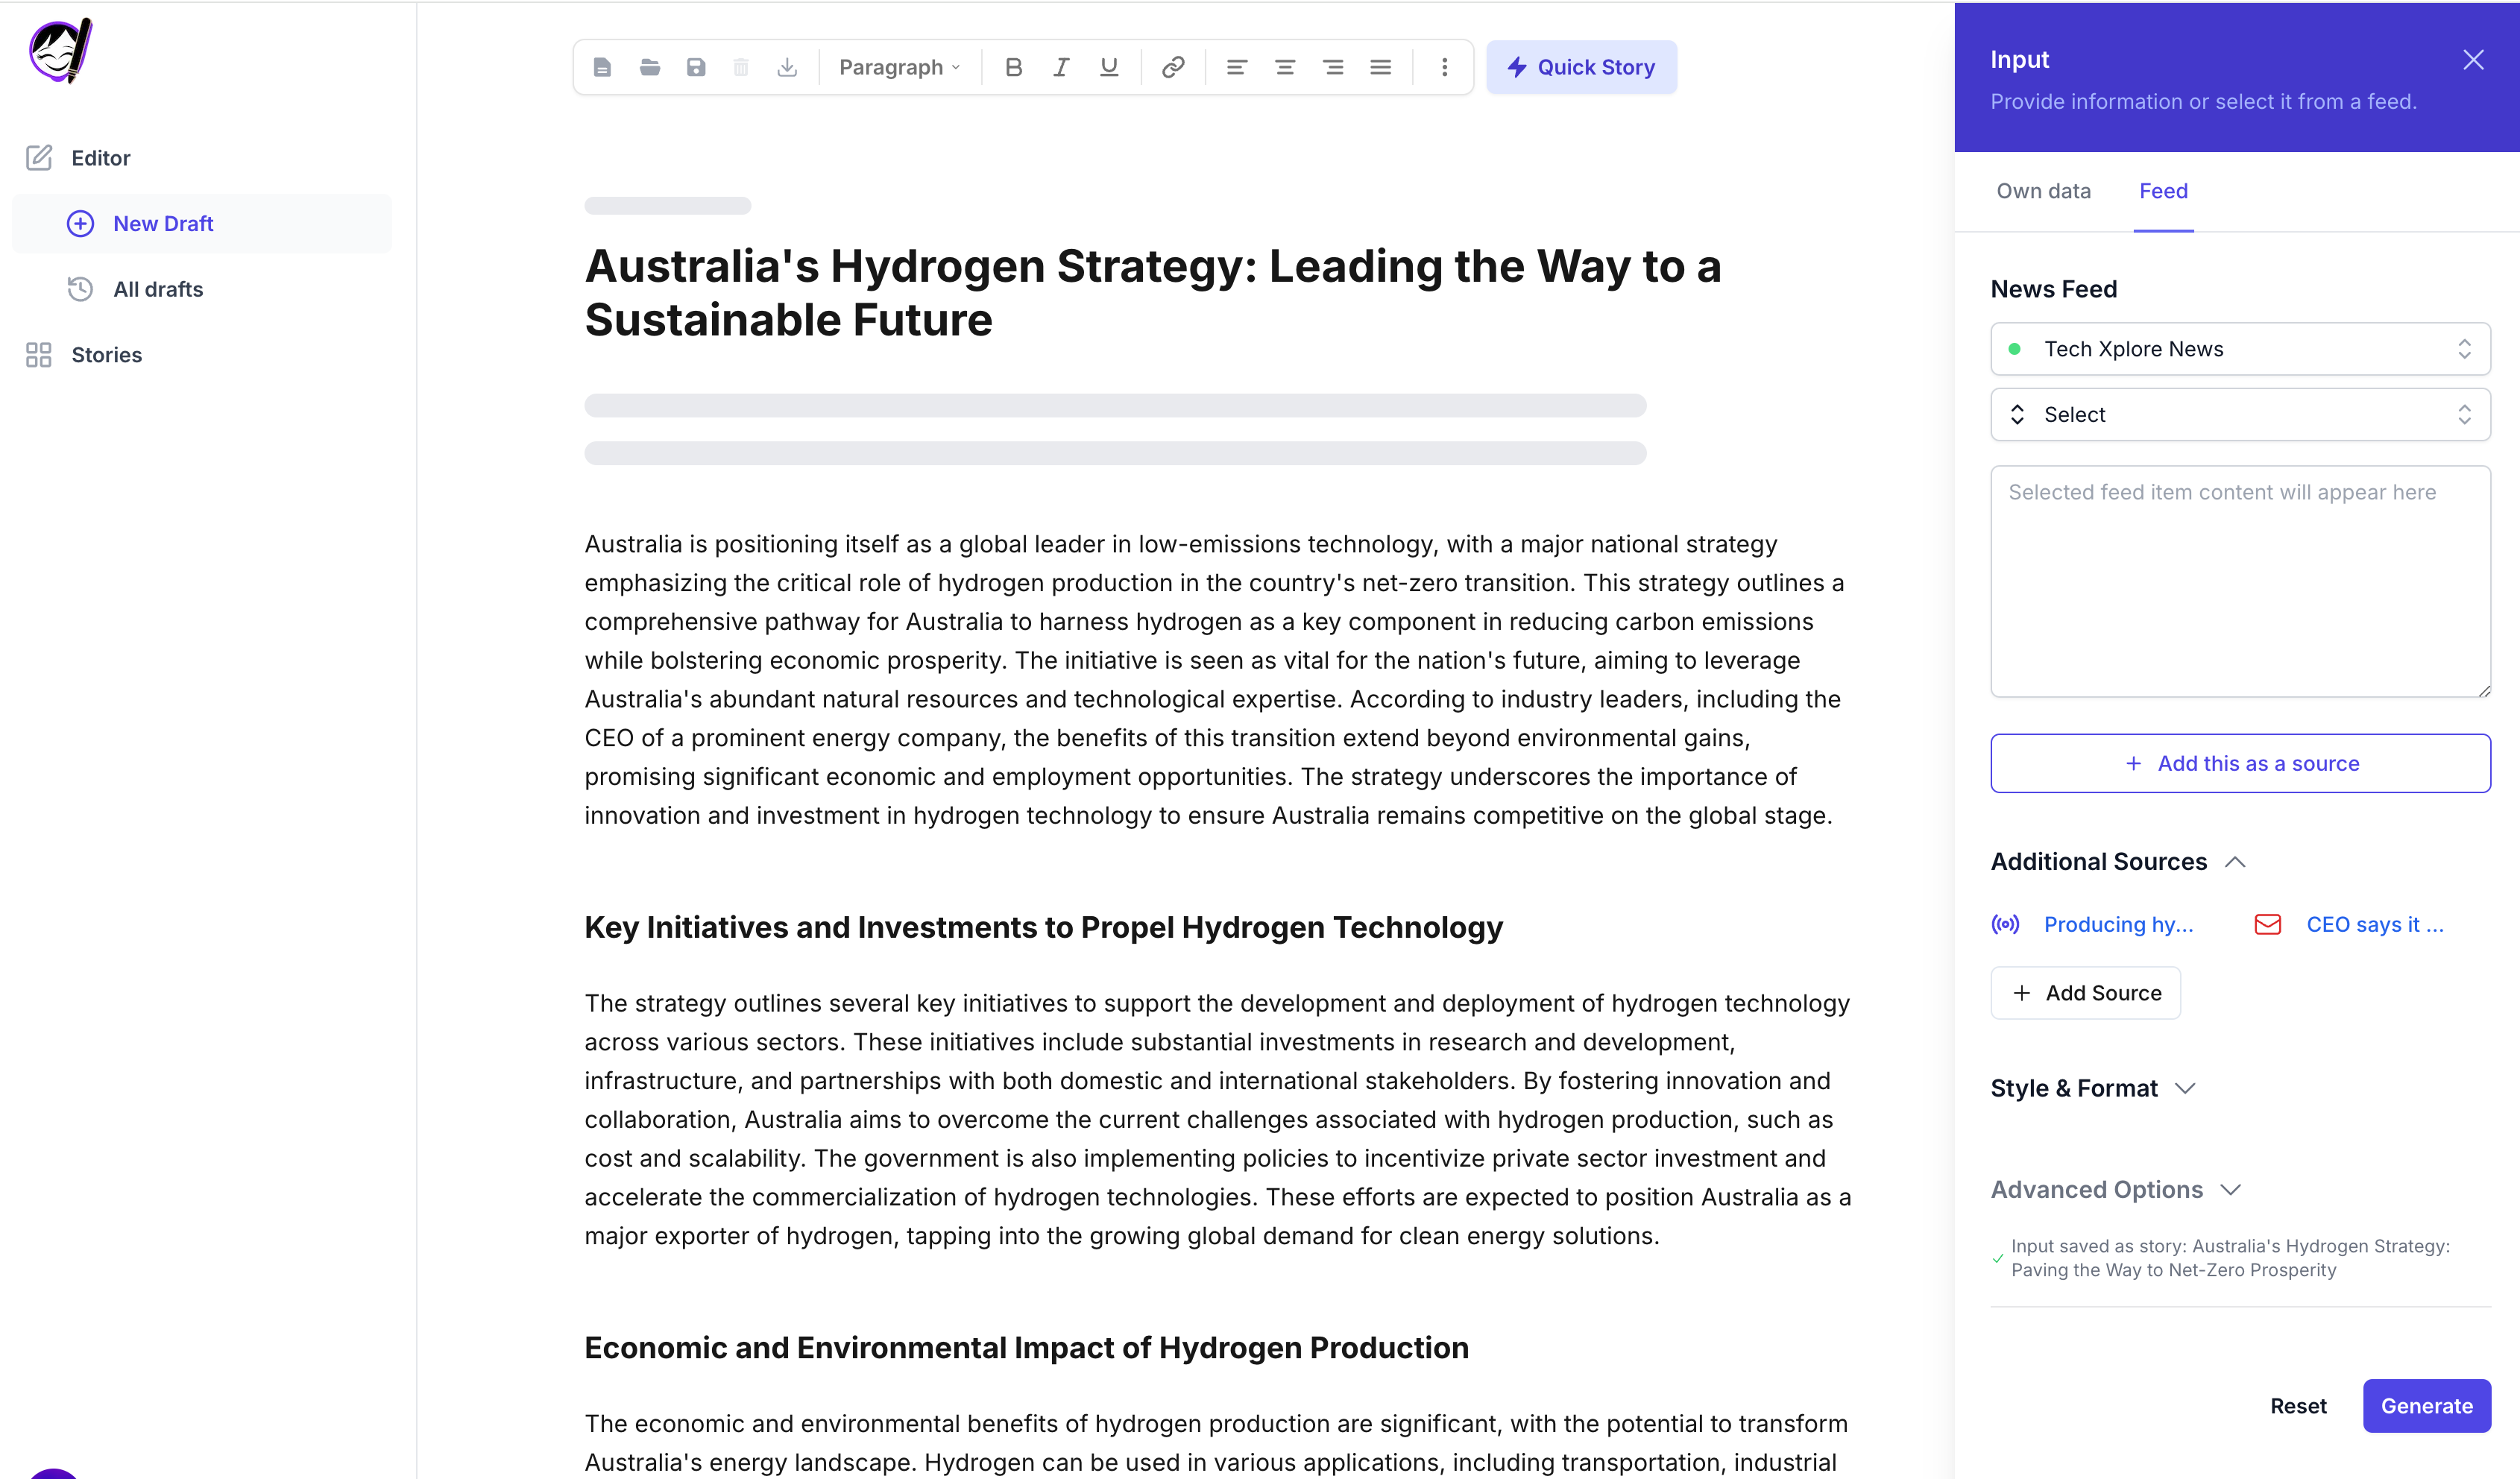2520x1479 pixels.
Task: Click the open folder icon in toolbar
Action: click(x=649, y=67)
